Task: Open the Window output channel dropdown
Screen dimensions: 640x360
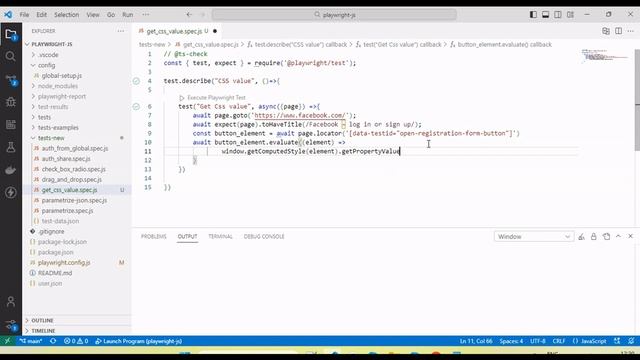Action: [x=534, y=237]
